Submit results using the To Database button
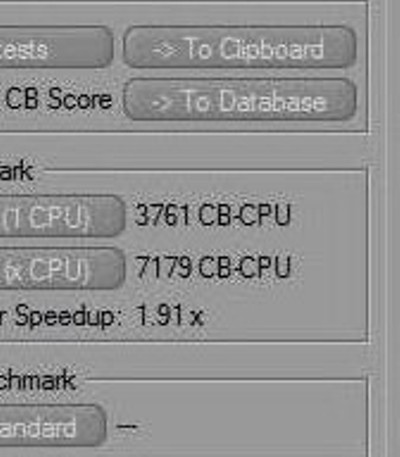The width and height of the screenshot is (400, 457). [240, 99]
